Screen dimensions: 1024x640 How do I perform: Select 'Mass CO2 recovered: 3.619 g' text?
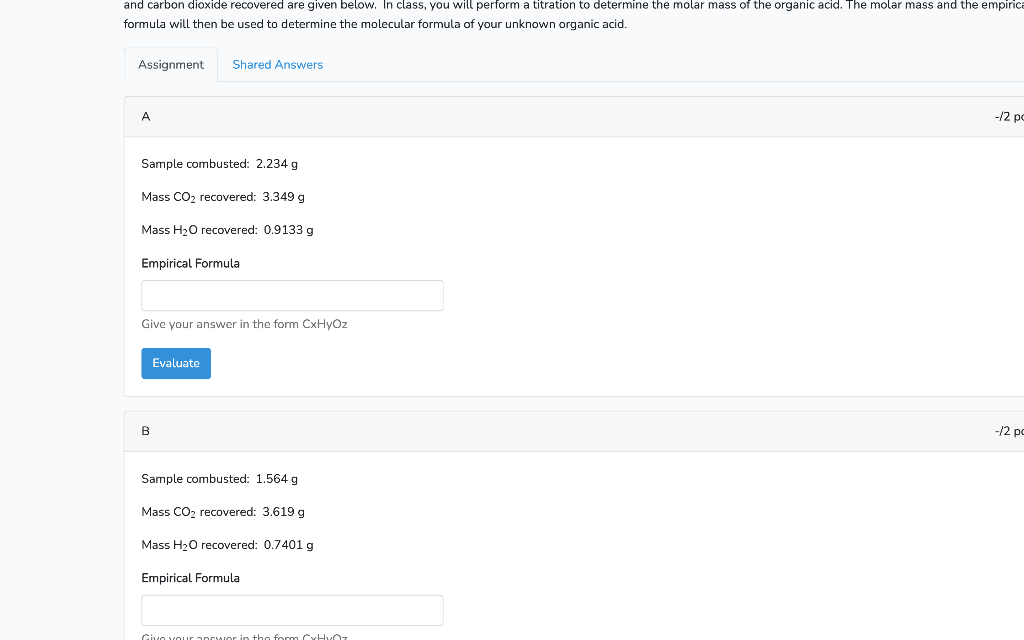[223, 512]
